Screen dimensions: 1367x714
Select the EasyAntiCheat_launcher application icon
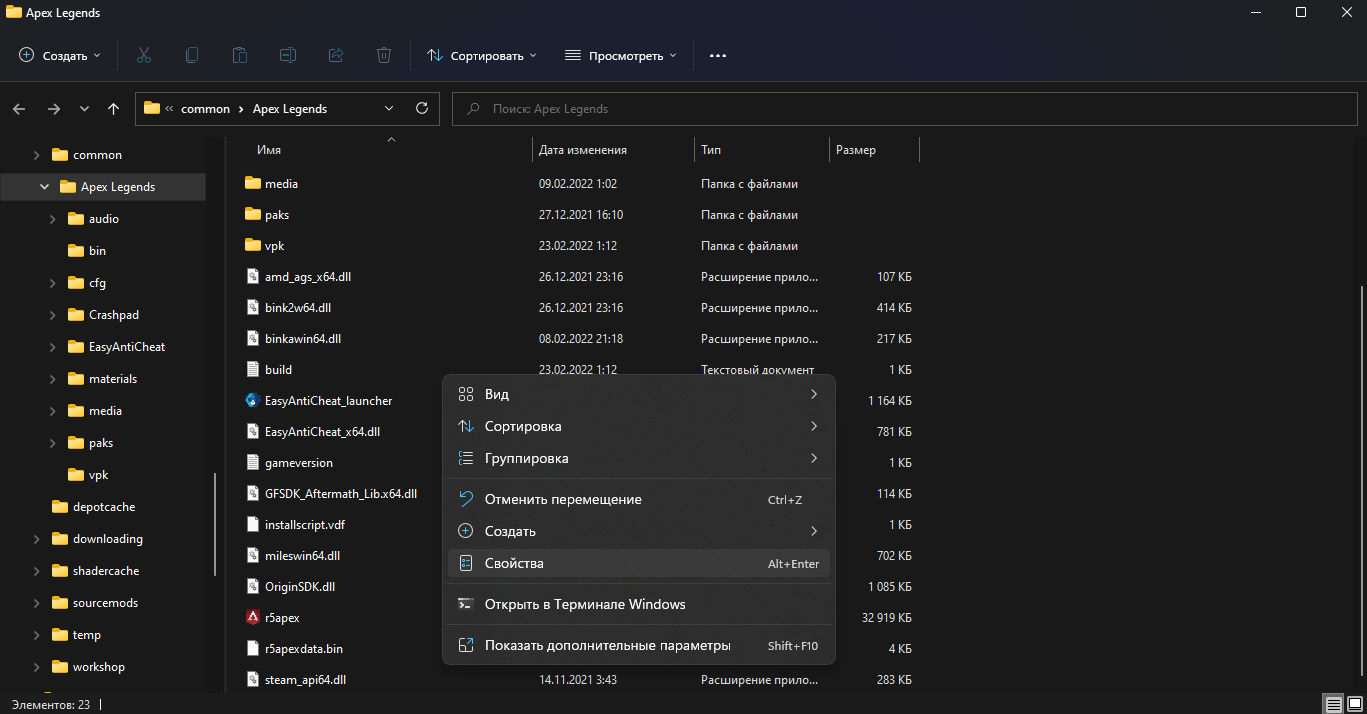pyautogui.click(x=253, y=400)
